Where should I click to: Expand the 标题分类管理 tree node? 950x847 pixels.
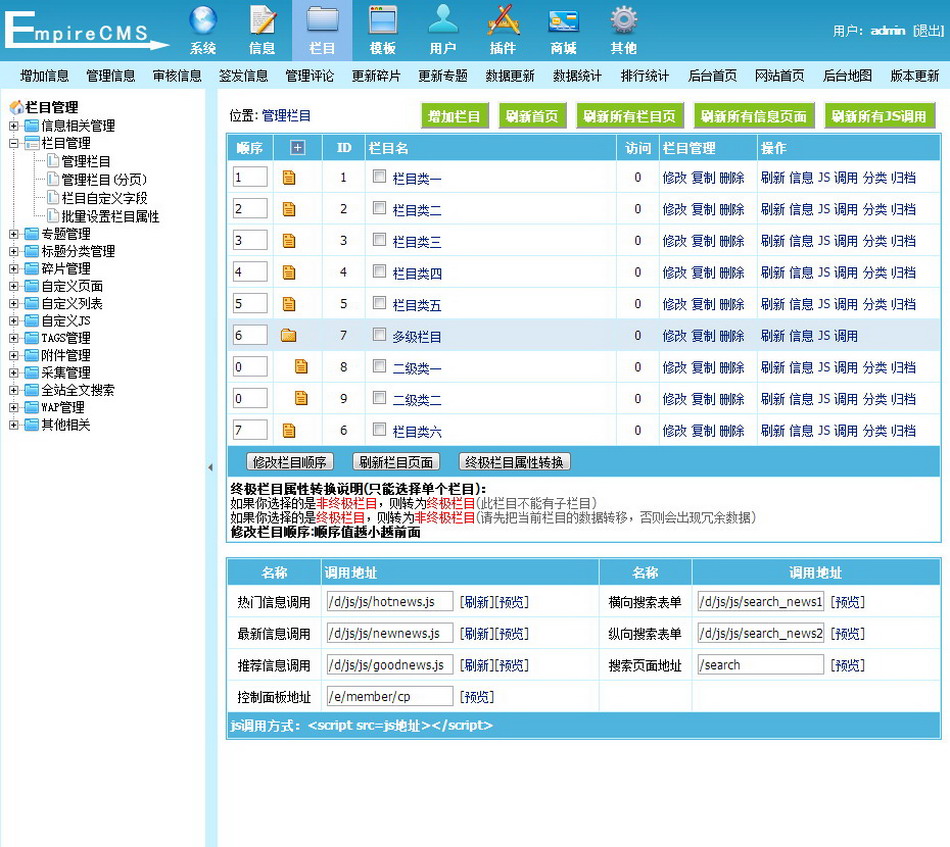coord(14,251)
